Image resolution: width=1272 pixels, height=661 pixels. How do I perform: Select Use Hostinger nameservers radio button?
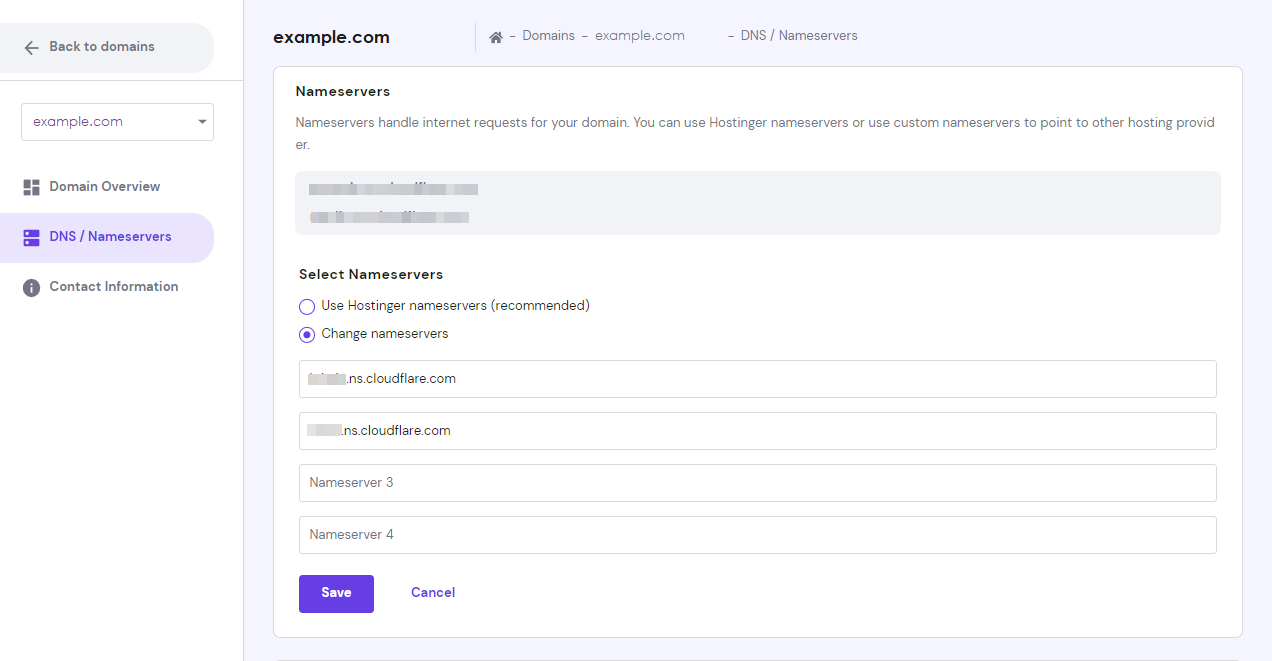click(307, 306)
